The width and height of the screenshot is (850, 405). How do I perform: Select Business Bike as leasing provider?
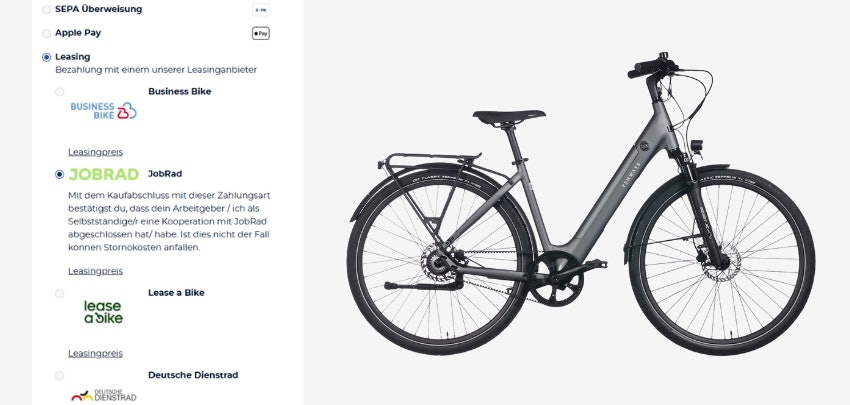coord(60,92)
